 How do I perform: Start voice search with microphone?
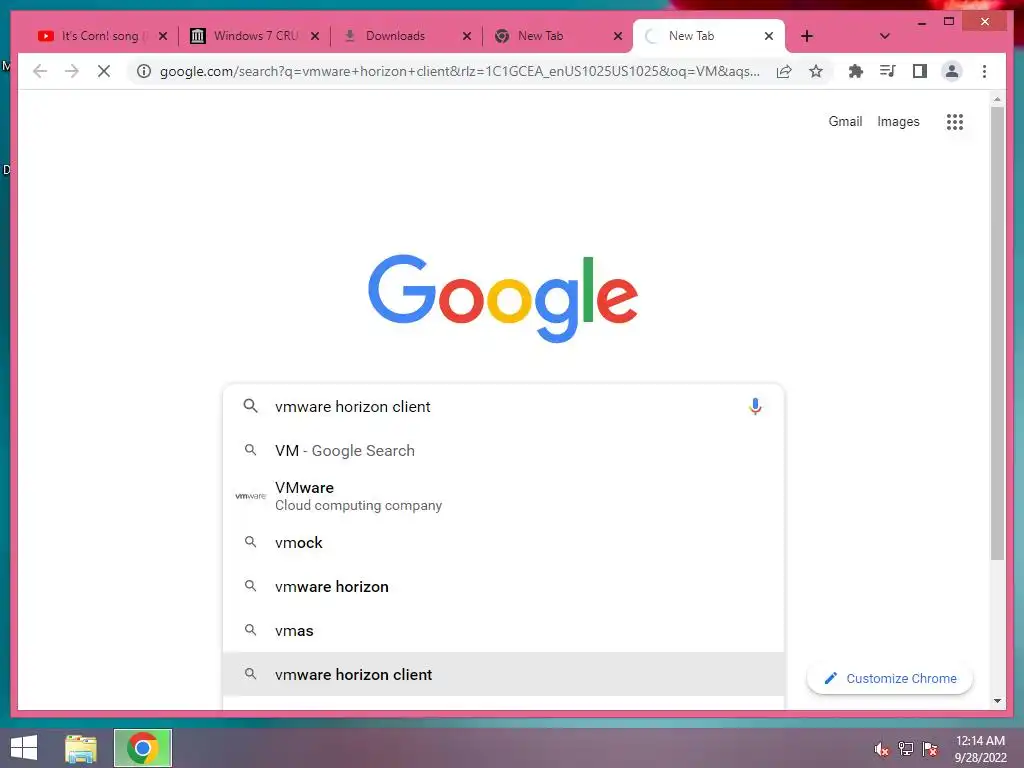pyautogui.click(x=755, y=406)
